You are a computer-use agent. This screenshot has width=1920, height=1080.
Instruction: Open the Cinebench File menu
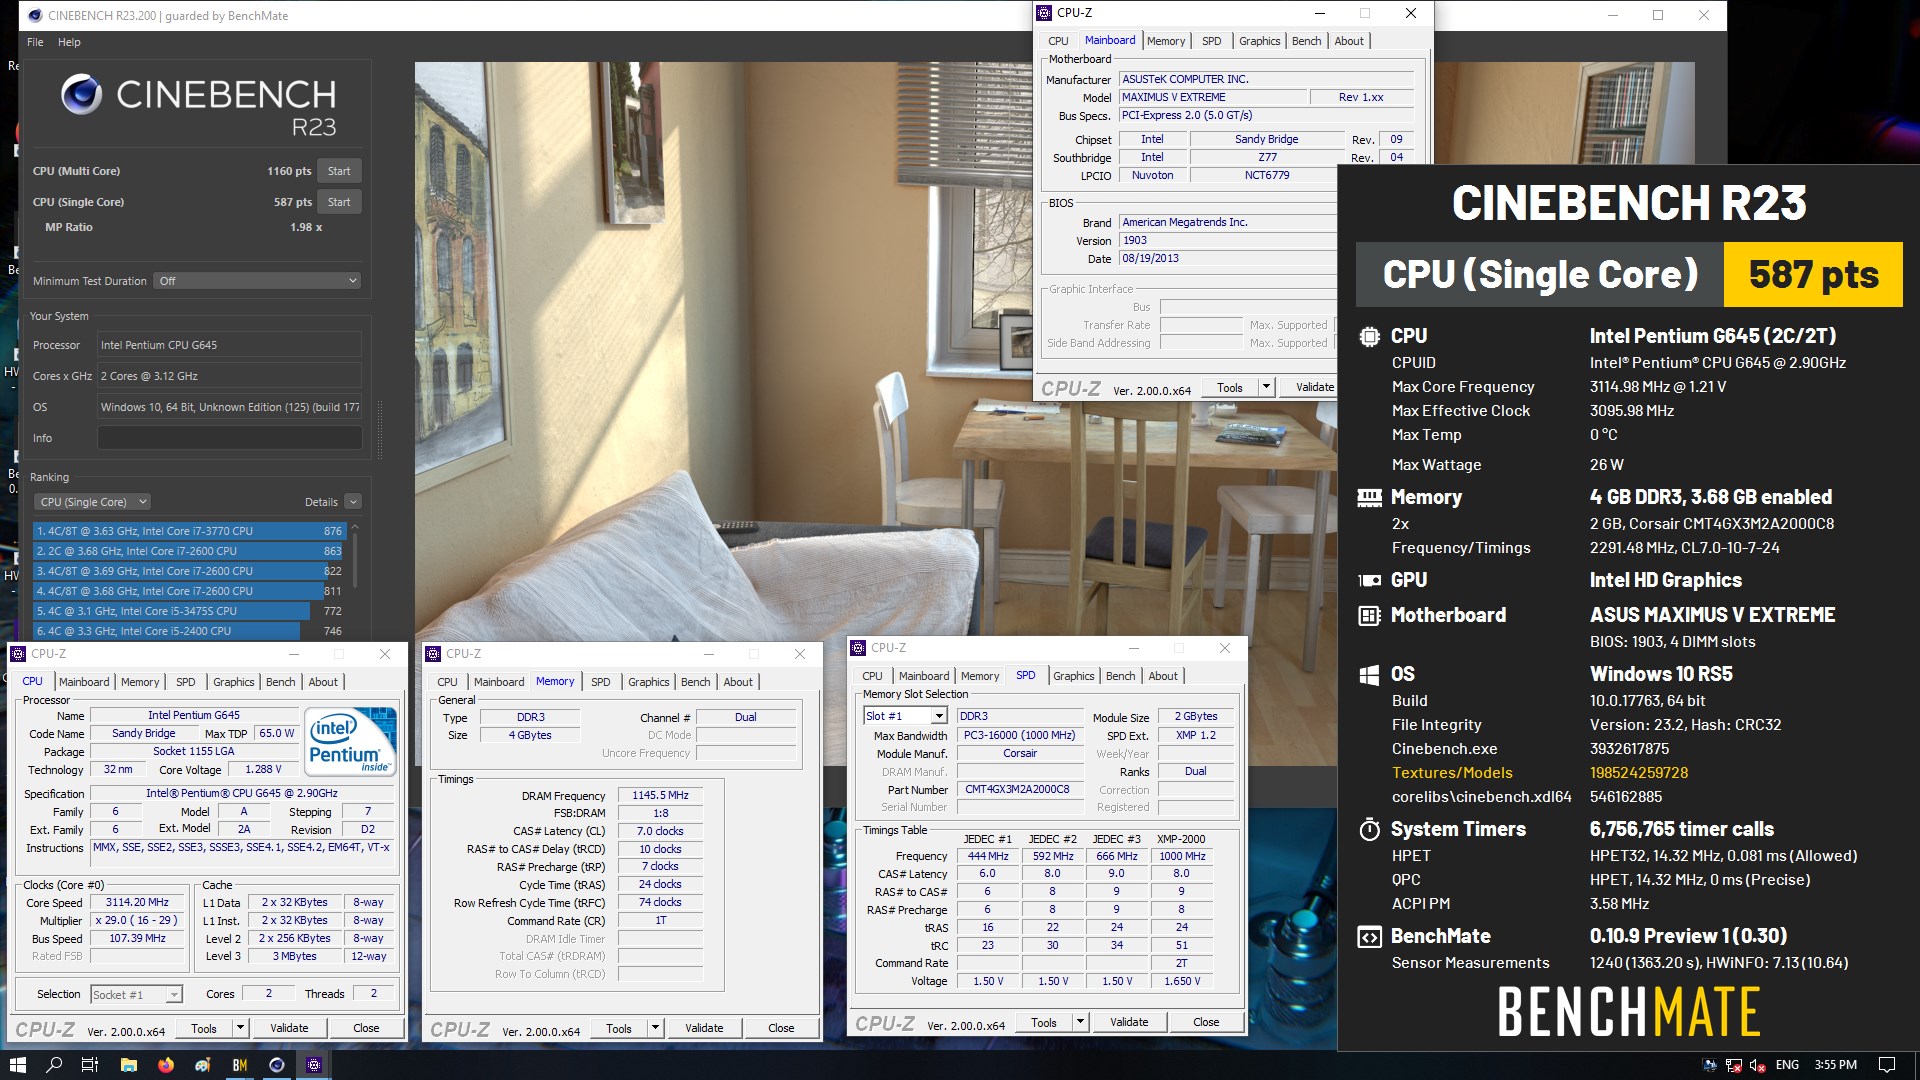point(35,42)
